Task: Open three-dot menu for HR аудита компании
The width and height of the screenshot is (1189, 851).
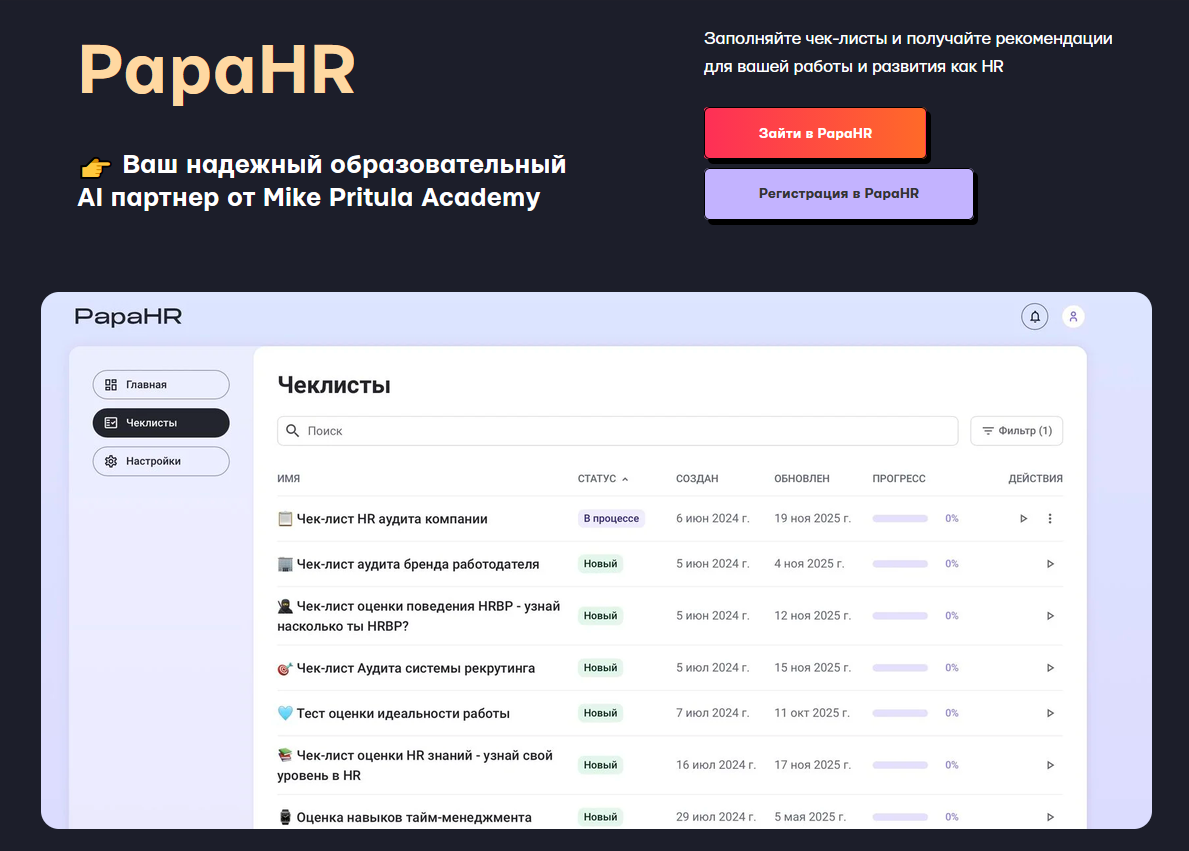Action: pyautogui.click(x=1049, y=519)
